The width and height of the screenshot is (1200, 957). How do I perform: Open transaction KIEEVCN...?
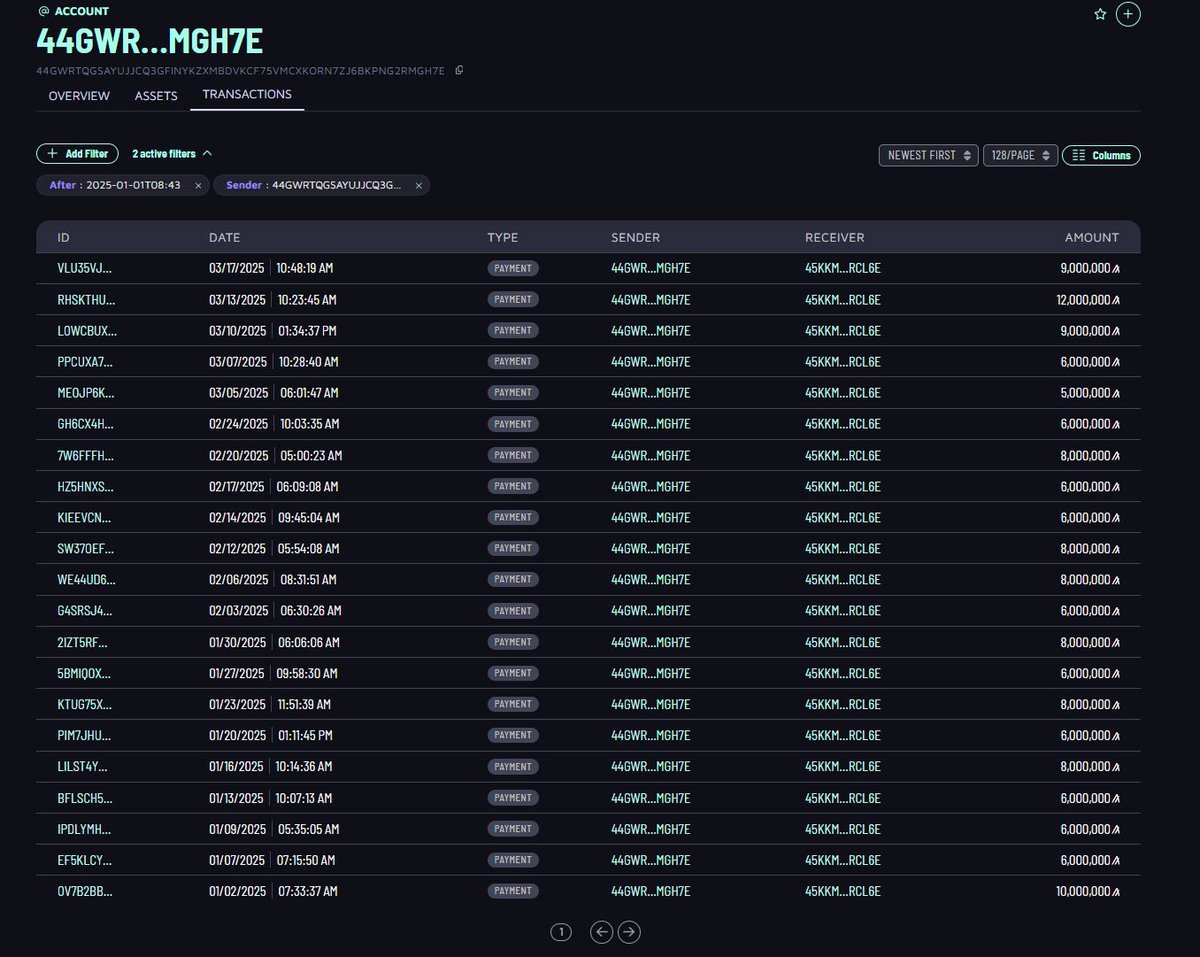click(84, 517)
